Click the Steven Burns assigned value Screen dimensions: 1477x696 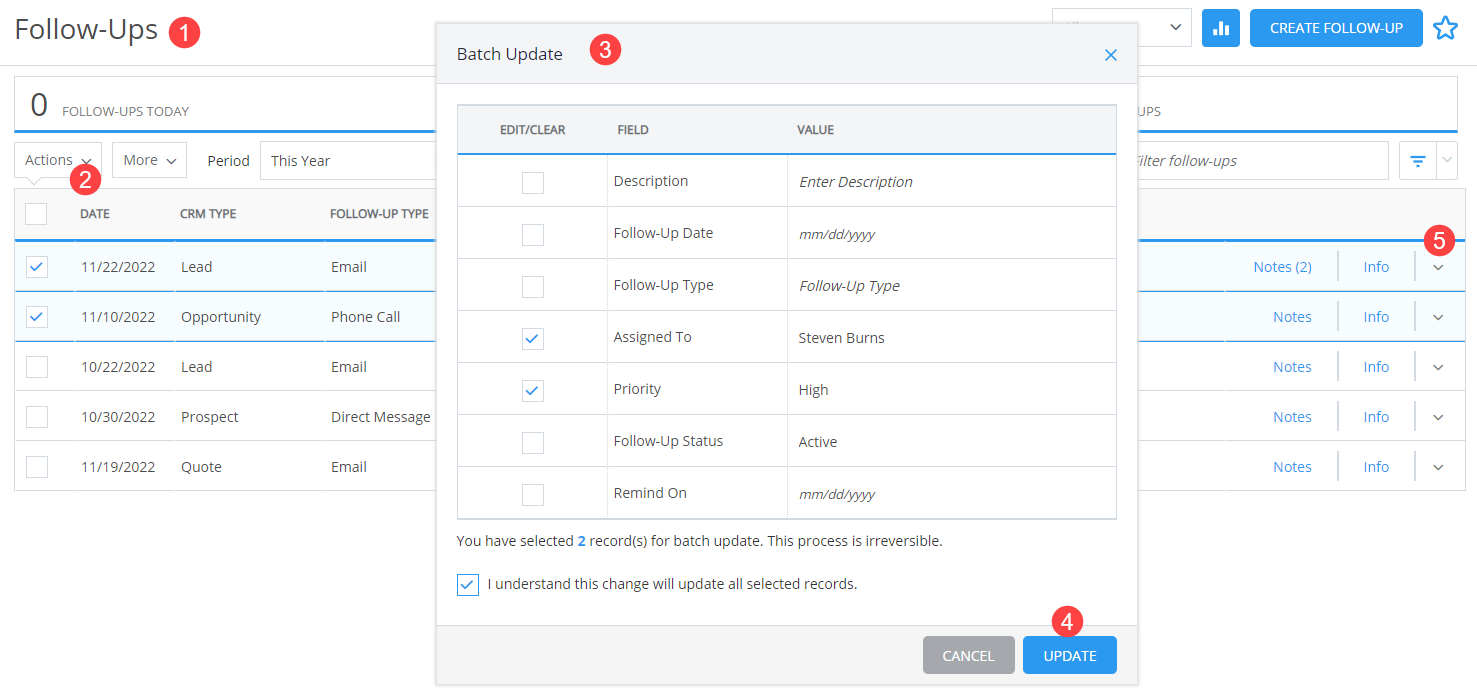pos(841,338)
